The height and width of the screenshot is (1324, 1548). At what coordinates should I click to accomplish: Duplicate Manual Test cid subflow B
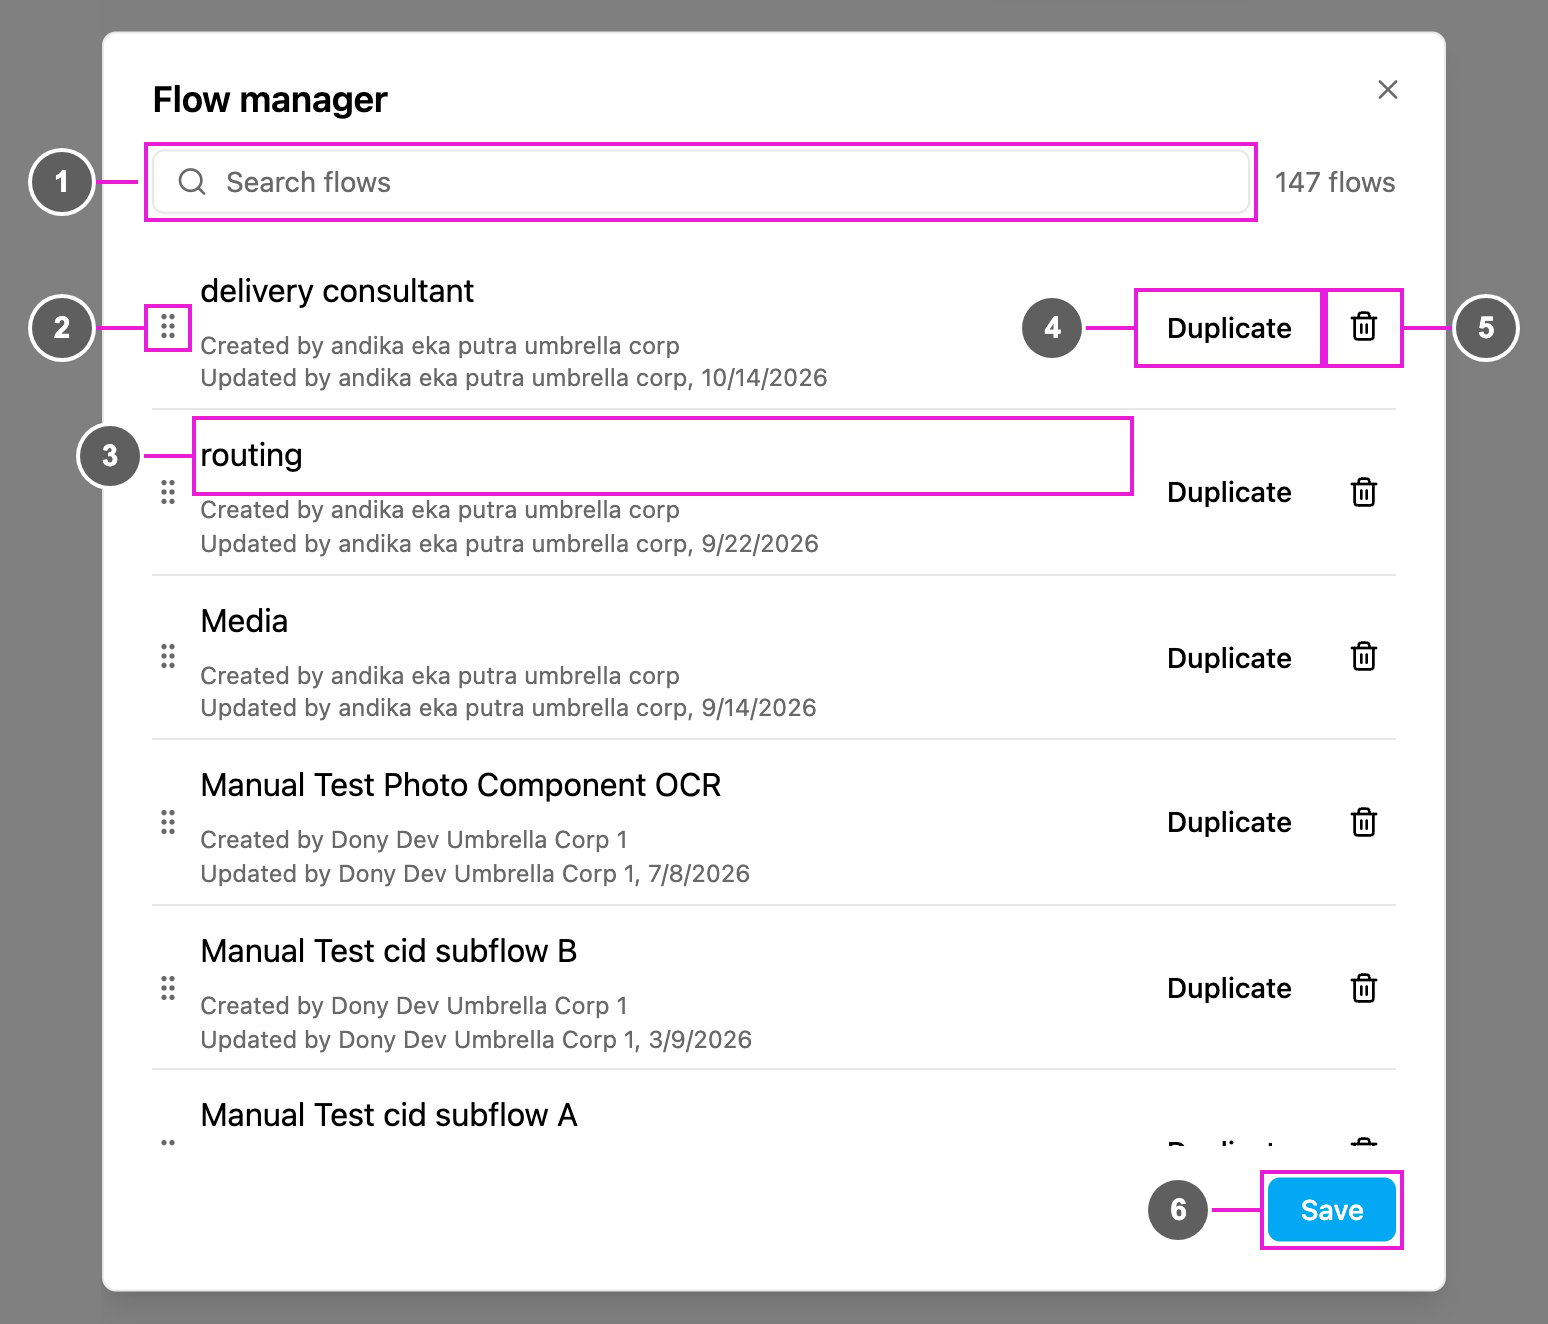1229,988
